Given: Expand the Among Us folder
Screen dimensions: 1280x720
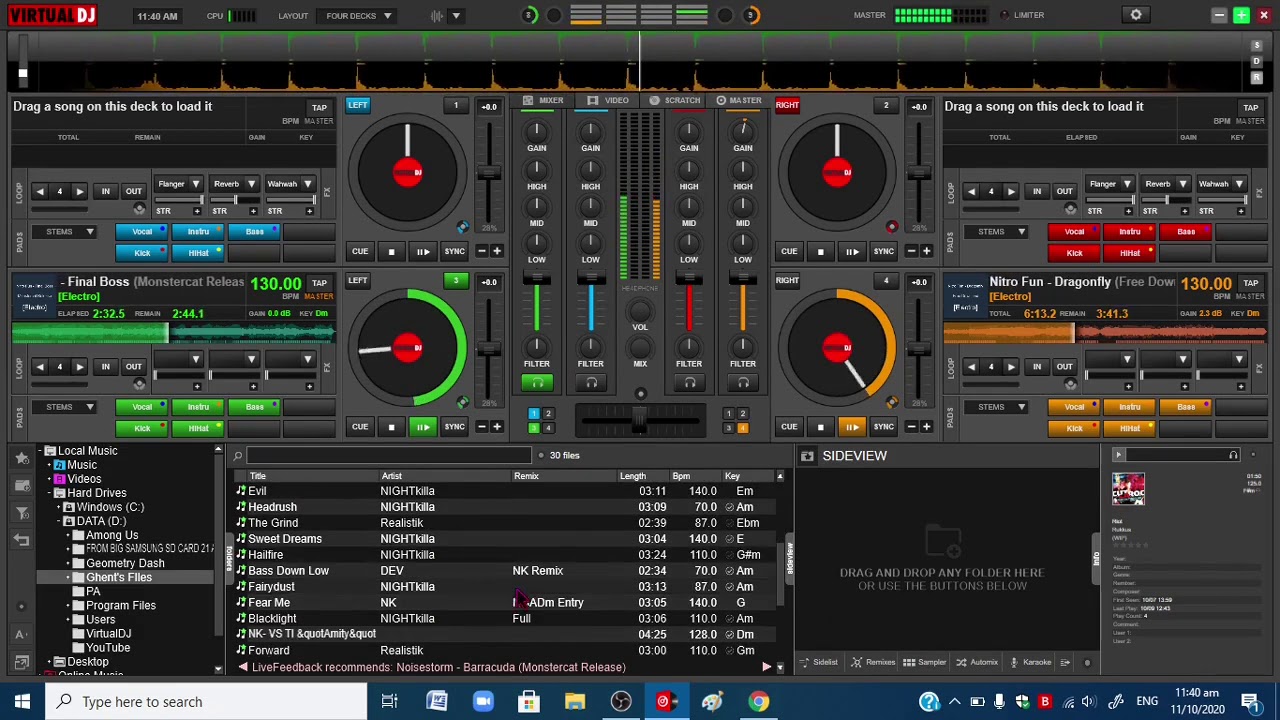Looking at the screenshot, I should 69,535.
